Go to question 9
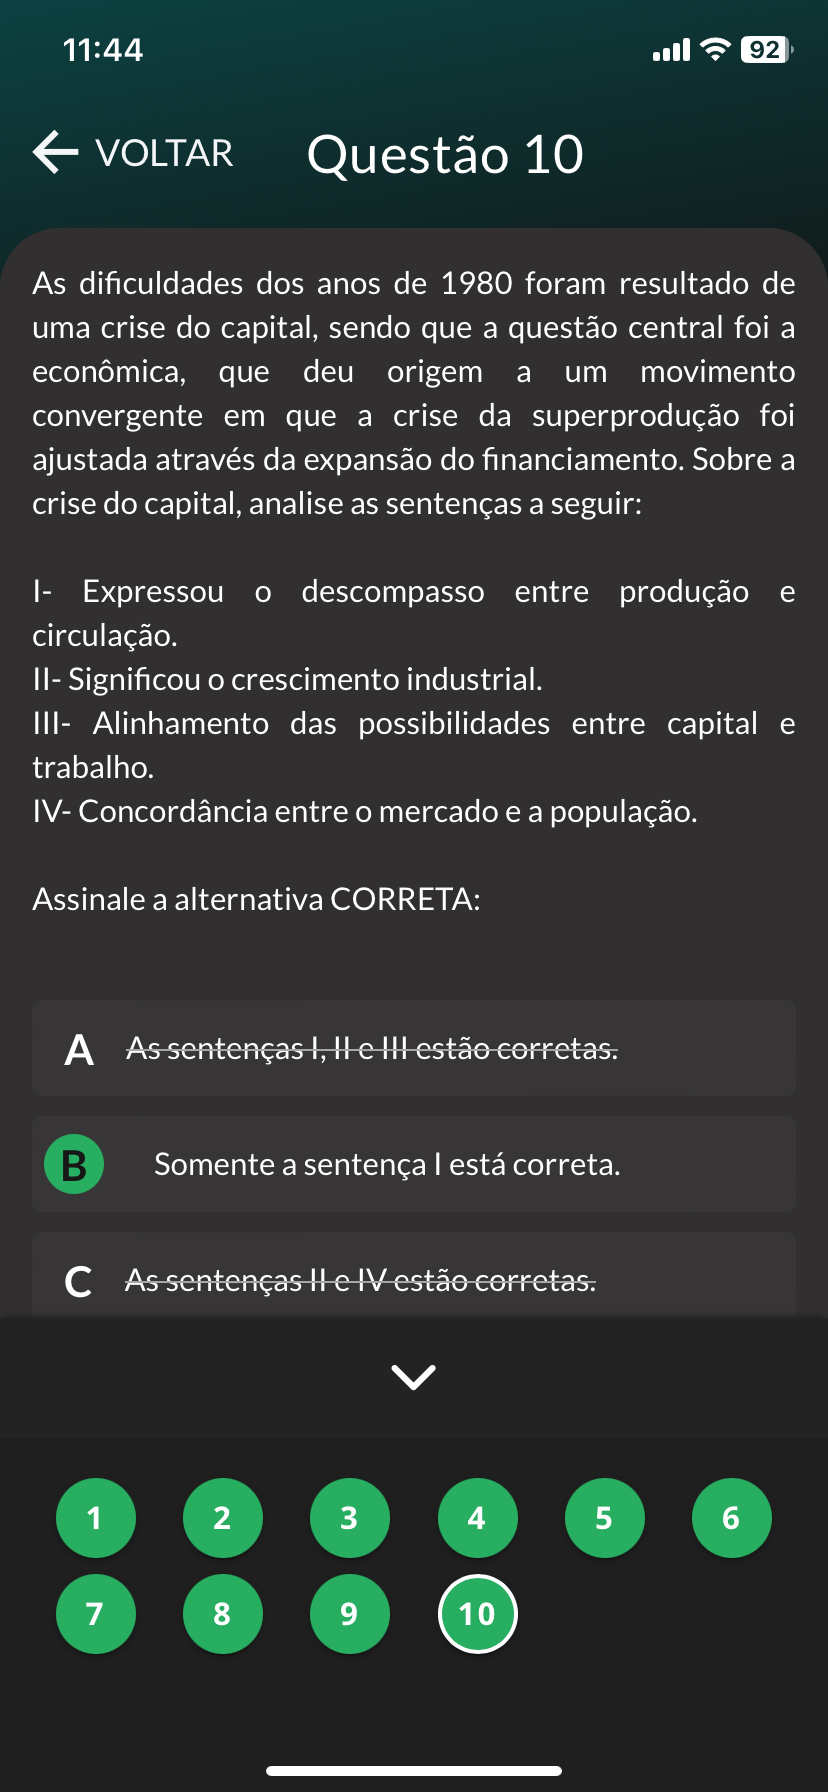The height and width of the screenshot is (1792, 828). click(349, 1614)
